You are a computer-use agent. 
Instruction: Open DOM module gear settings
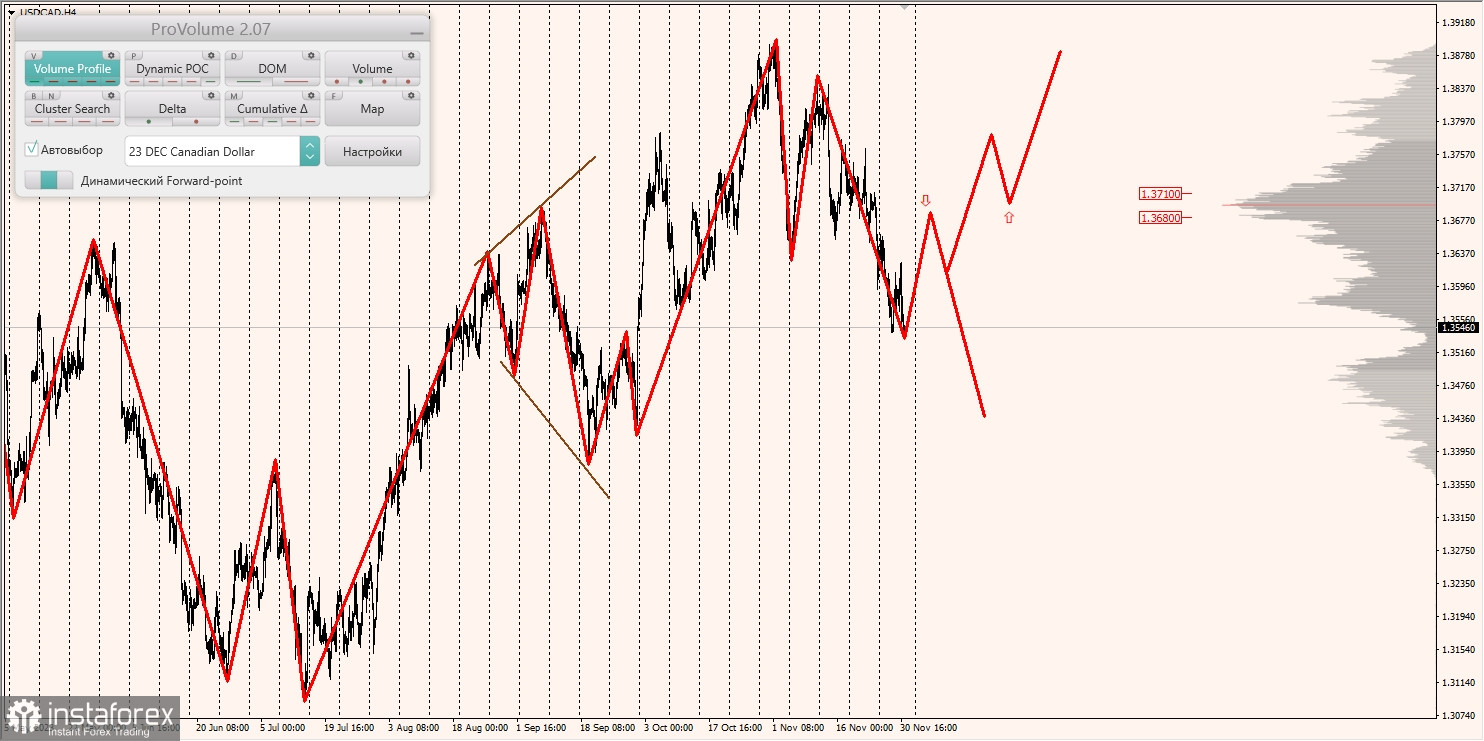(x=311, y=55)
